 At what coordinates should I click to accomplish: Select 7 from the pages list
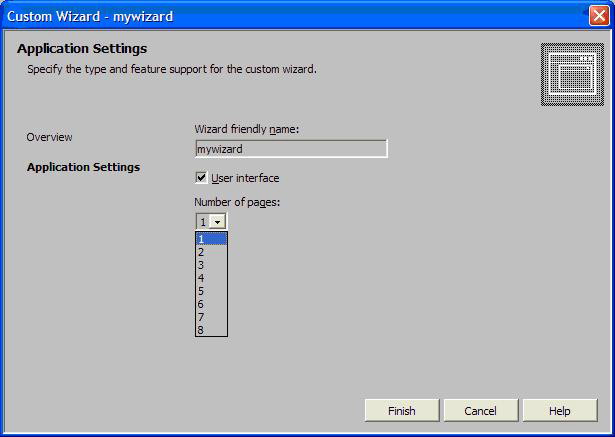coord(211,317)
